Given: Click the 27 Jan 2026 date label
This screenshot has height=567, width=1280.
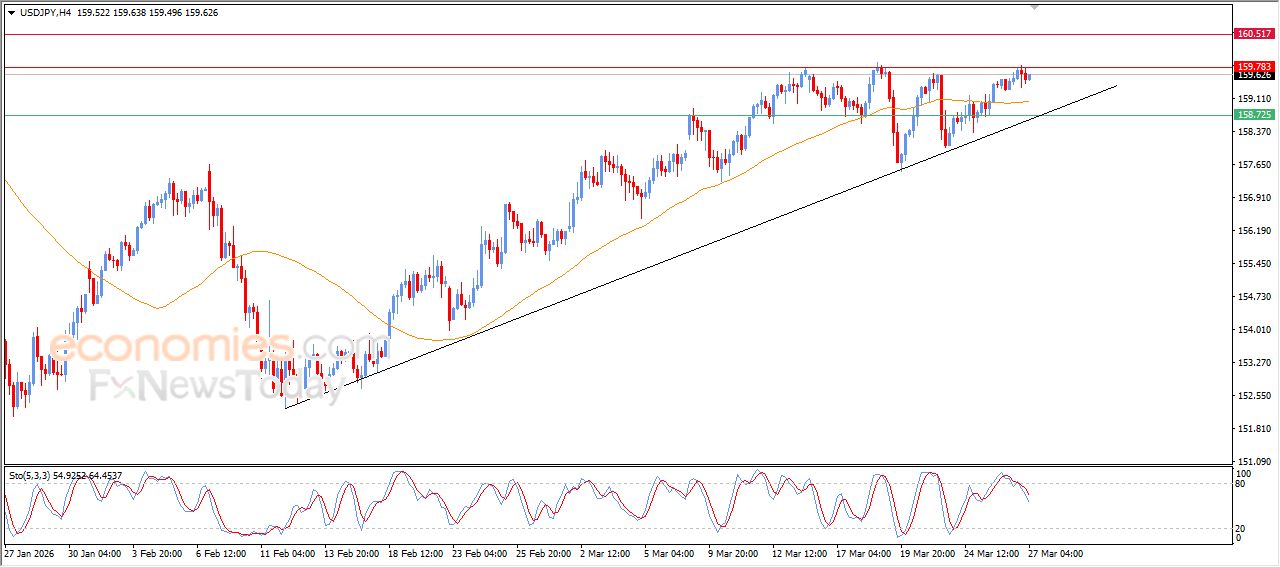Looking at the screenshot, I should point(27,553).
